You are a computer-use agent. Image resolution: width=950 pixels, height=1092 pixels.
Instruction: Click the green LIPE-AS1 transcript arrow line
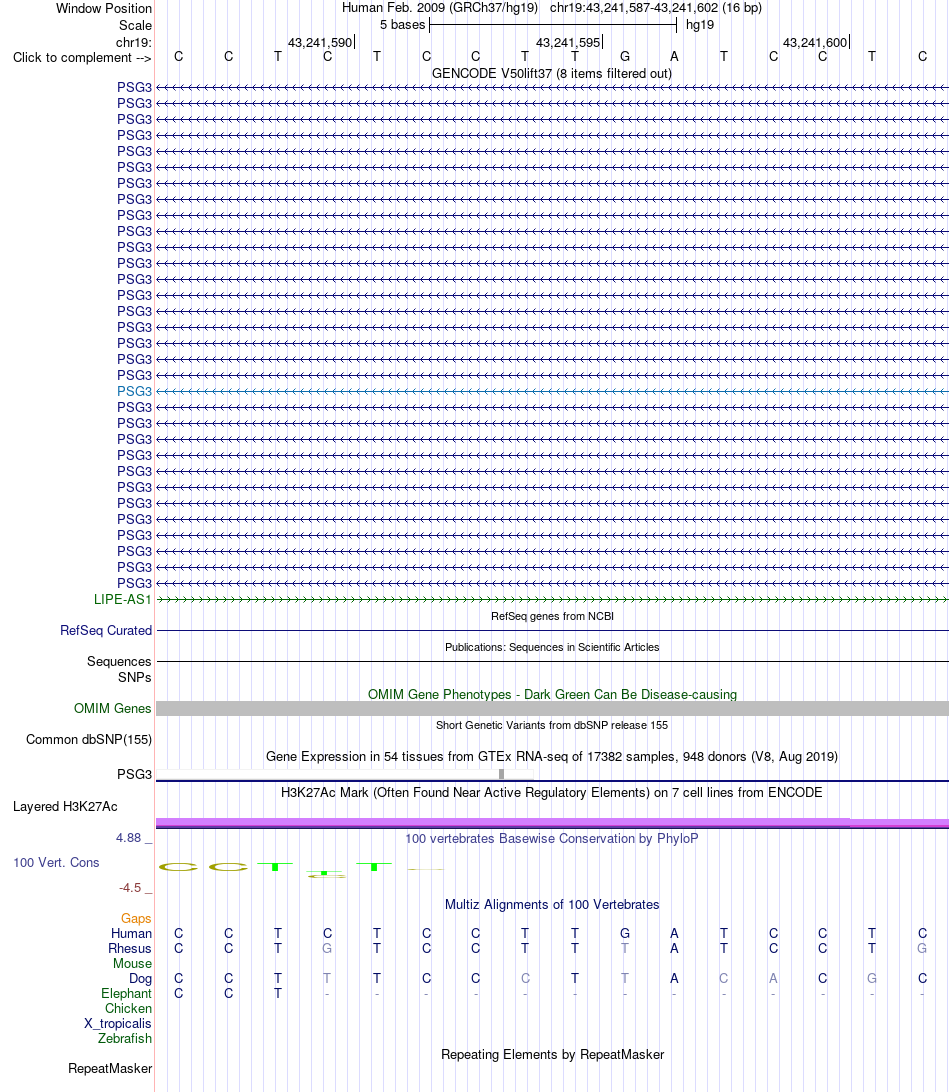(x=552, y=600)
